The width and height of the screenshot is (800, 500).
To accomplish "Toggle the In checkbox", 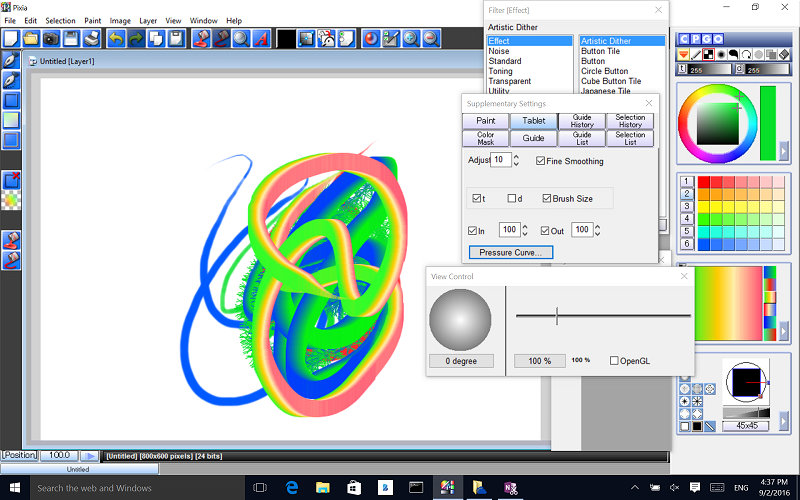I will (472, 231).
